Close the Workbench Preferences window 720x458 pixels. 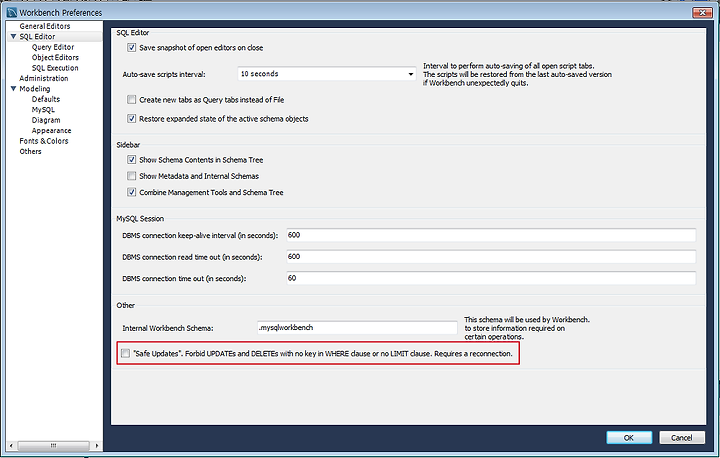702,12
